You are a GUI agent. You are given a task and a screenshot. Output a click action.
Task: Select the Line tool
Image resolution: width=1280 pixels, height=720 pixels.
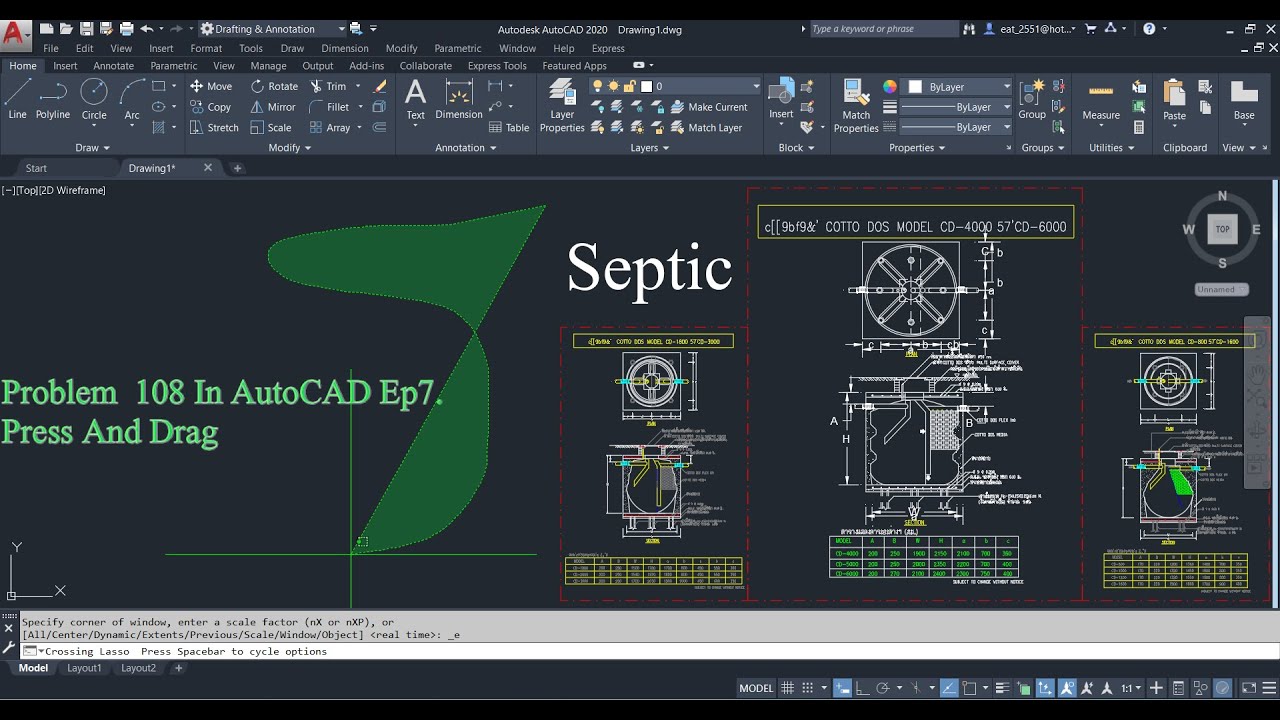pyautogui.click(x=17, y=99)
